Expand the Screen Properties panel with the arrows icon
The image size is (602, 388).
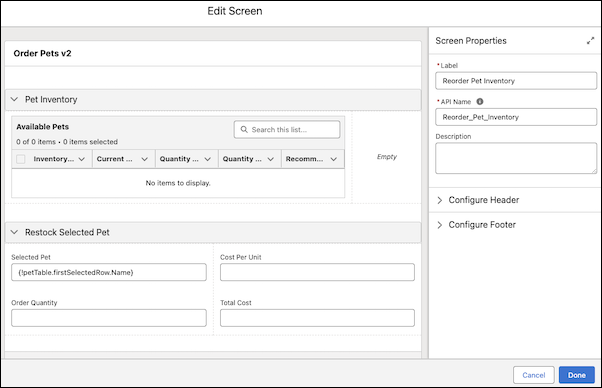590,41
